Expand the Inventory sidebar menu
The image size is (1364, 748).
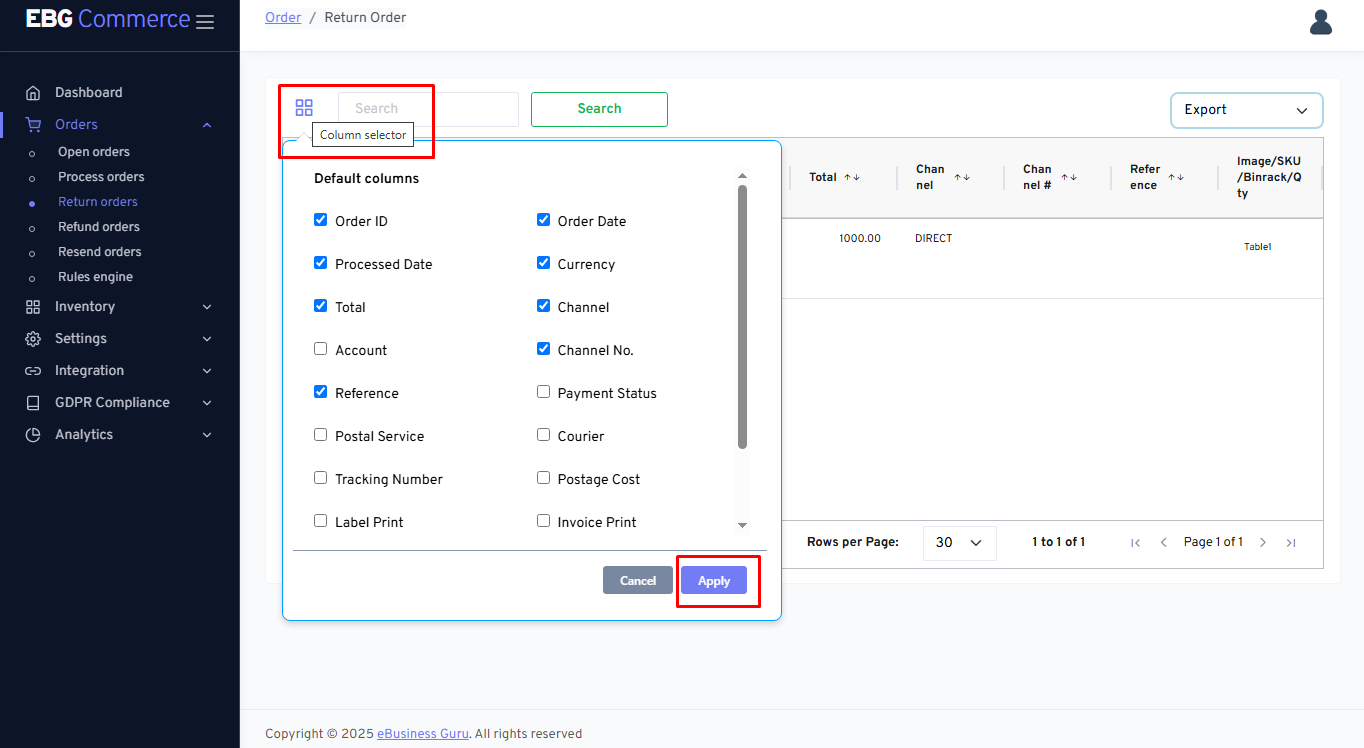point(119,307)
